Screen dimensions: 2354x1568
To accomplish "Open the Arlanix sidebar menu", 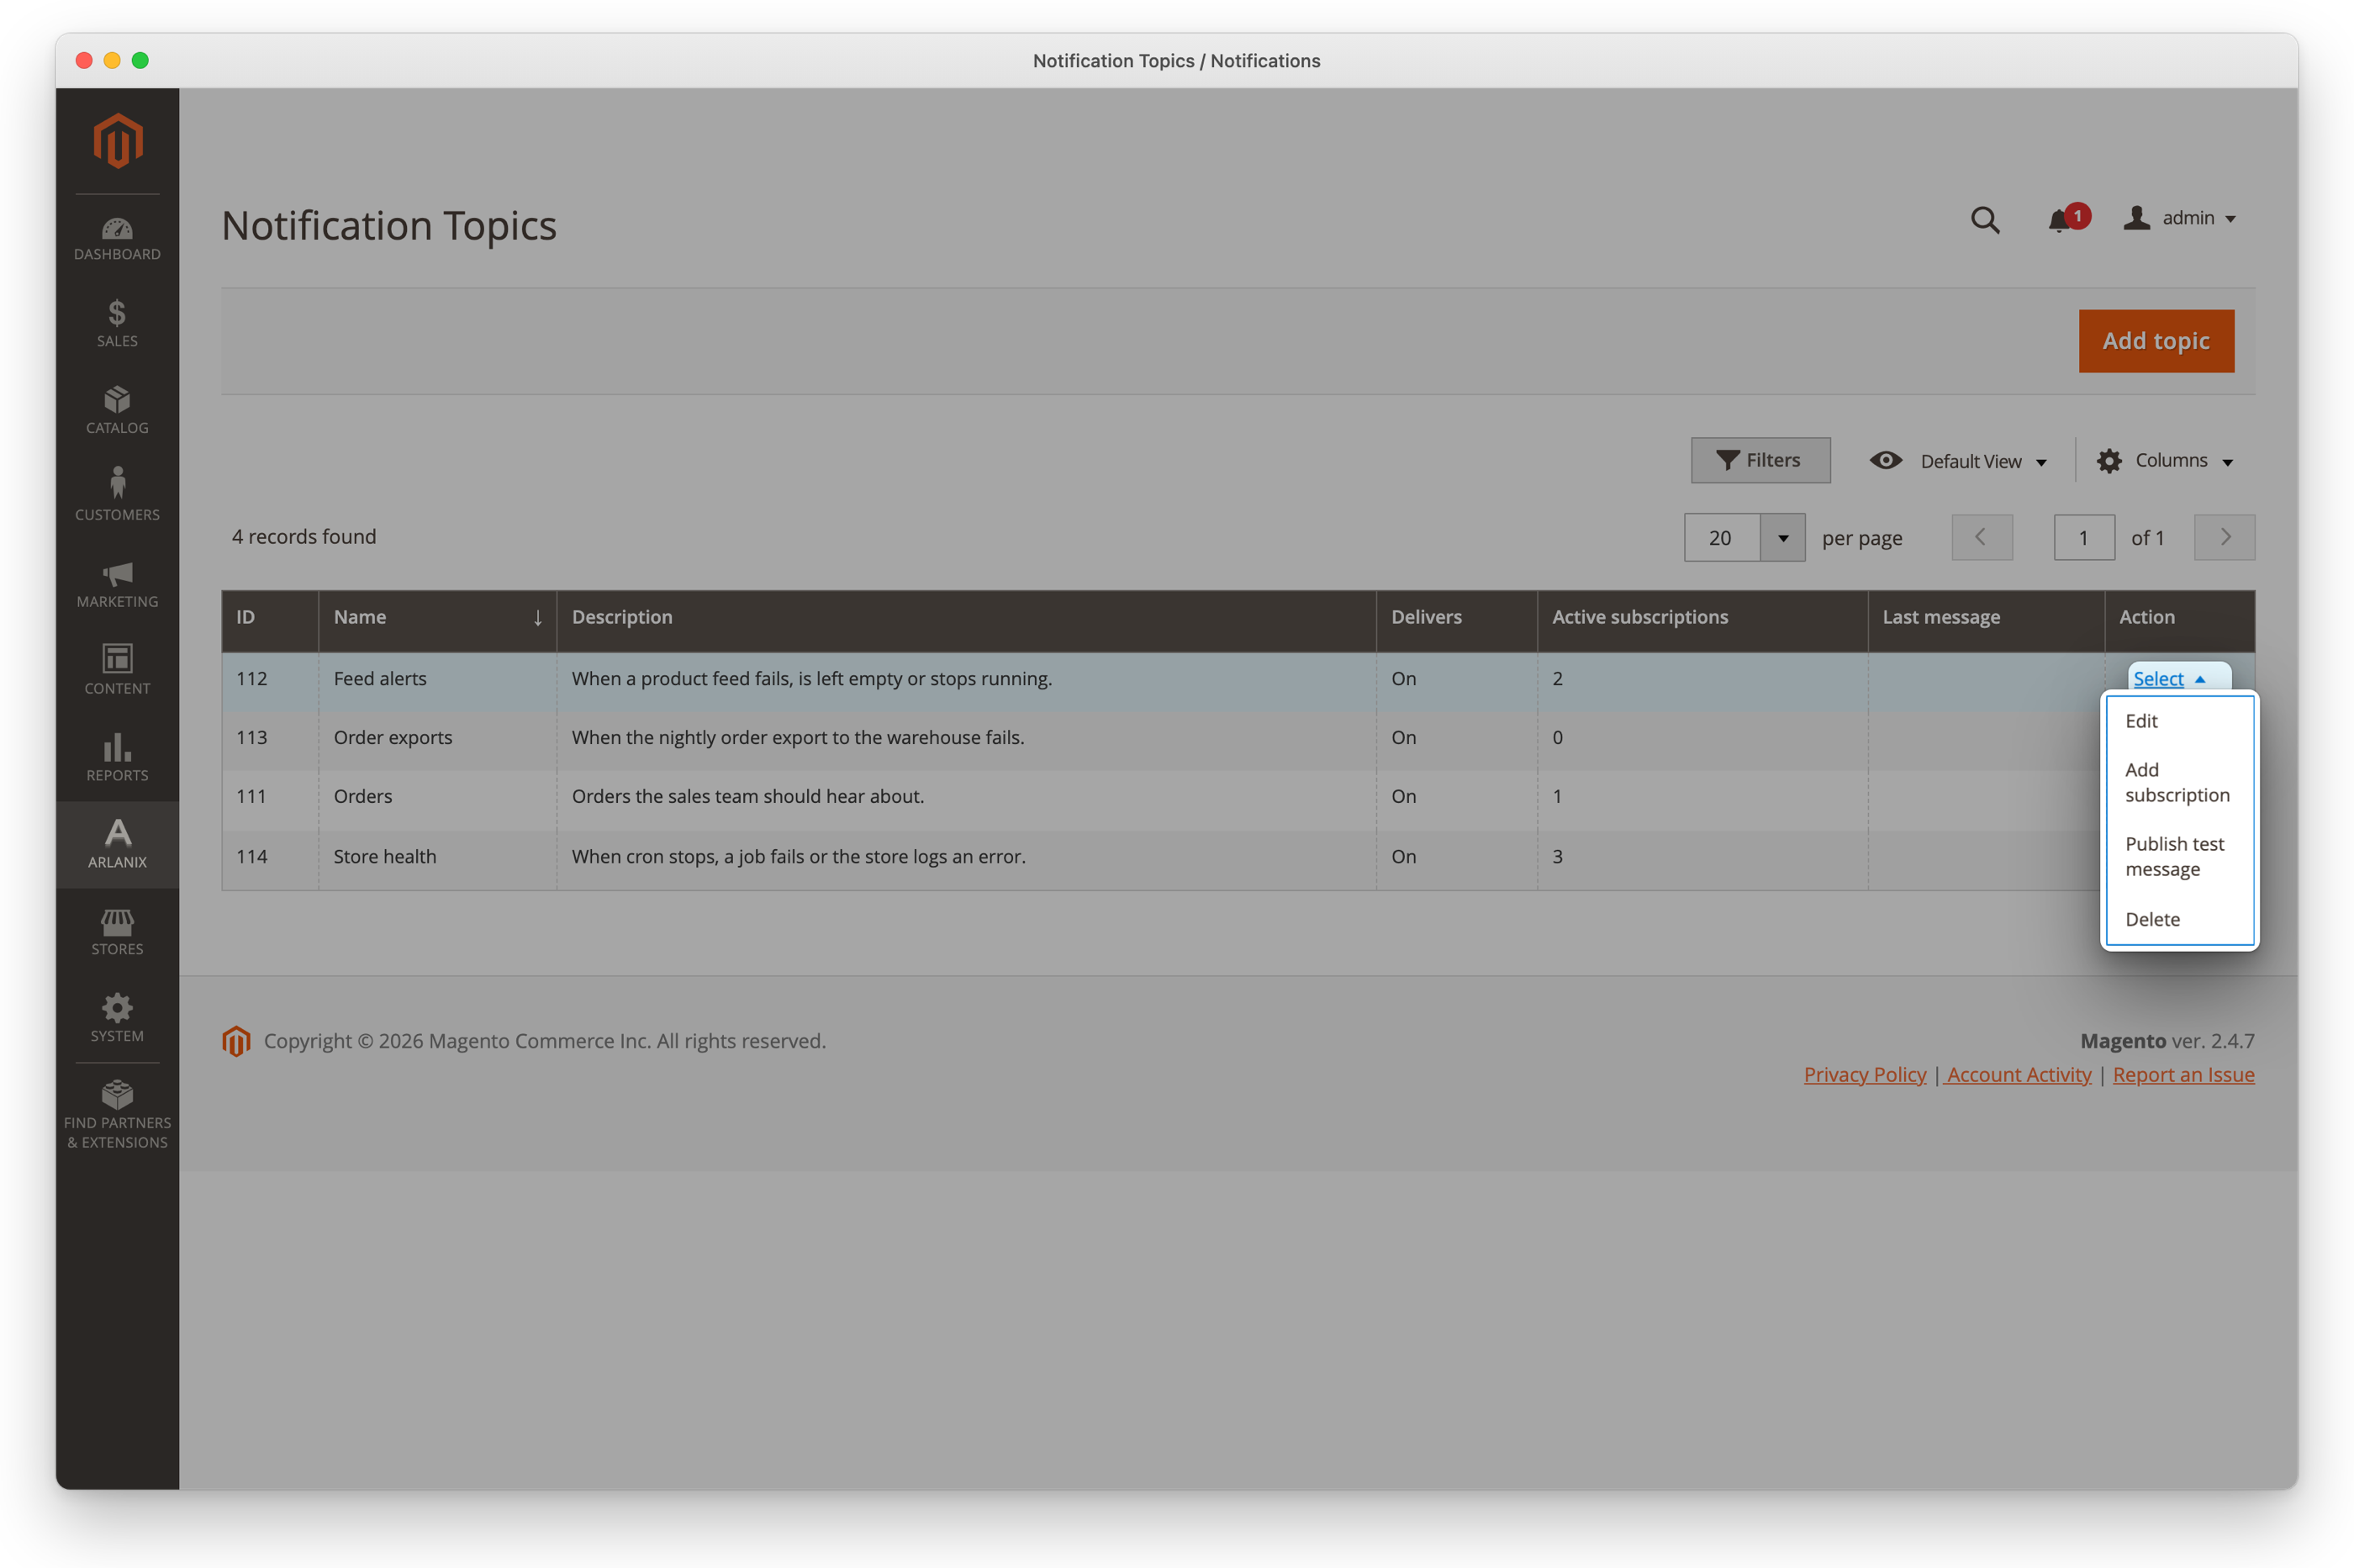I will tap(117, 845).
